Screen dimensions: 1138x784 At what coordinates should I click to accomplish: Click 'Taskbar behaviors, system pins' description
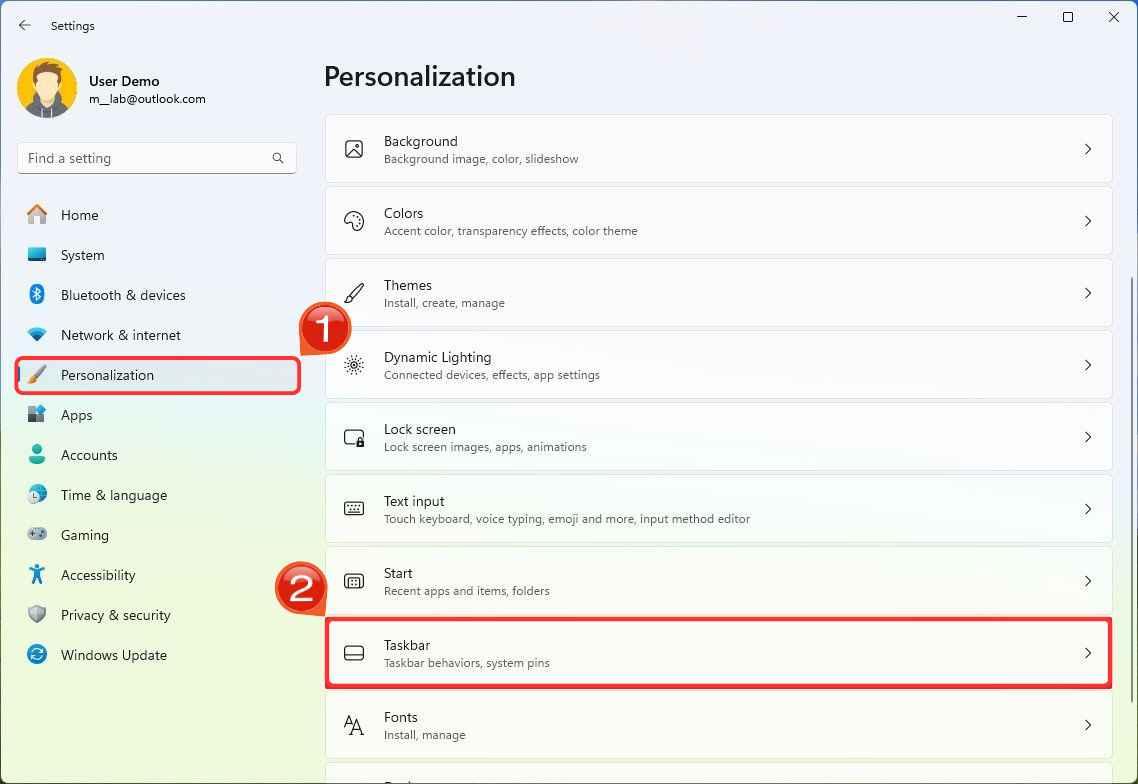point(467,663)
